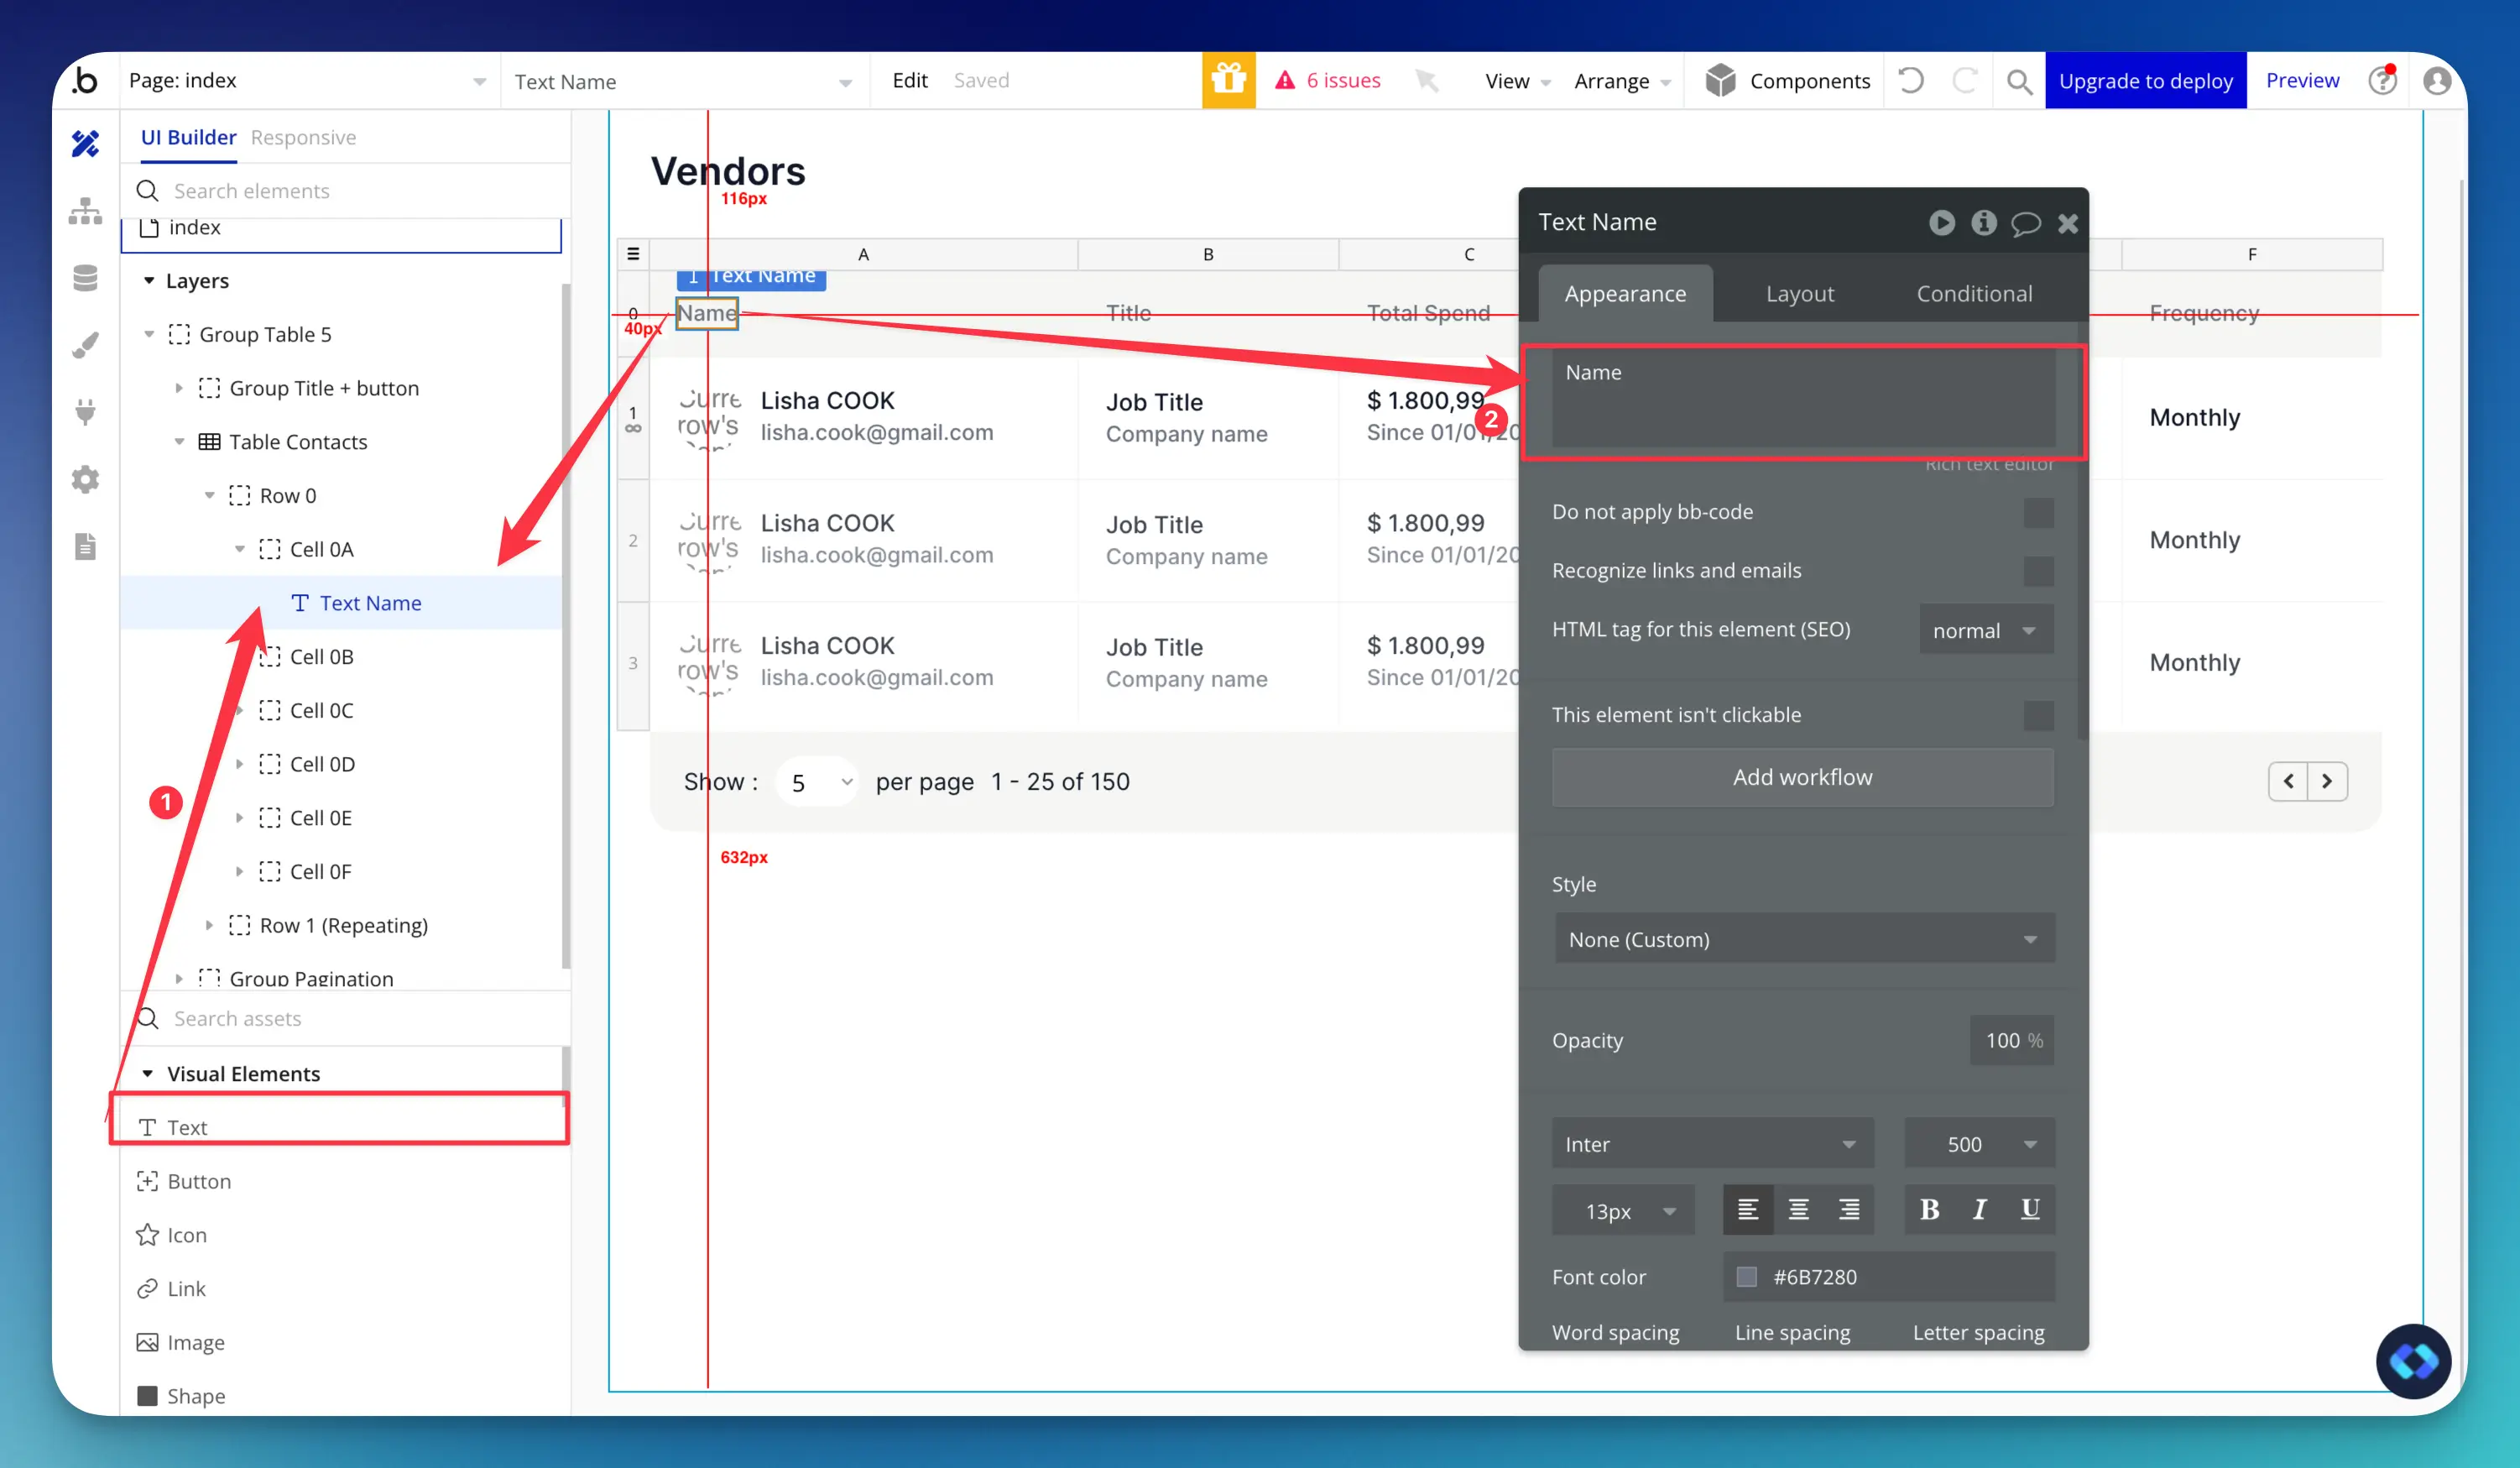Screen dimensions: 2520x1468
Task: Check This element isn't clickable
Action: (2039, 715)
